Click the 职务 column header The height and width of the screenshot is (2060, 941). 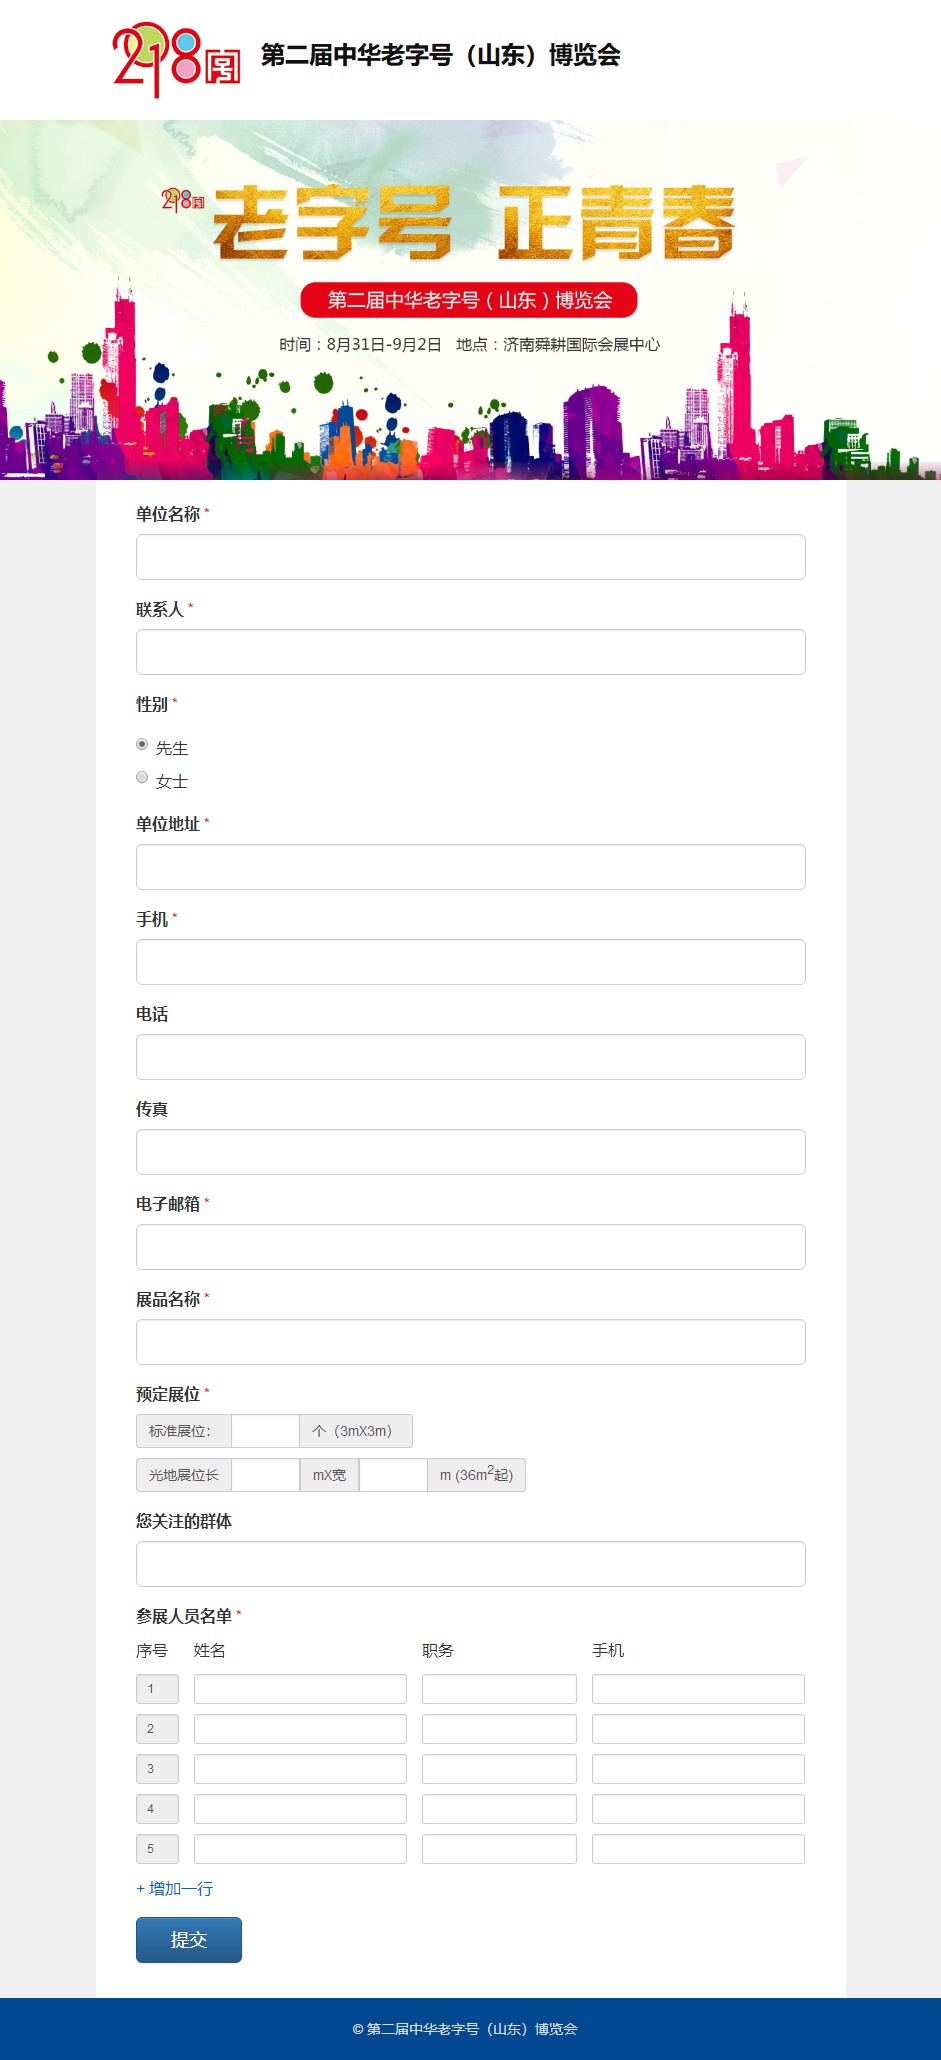click(x=438, y=1651)
